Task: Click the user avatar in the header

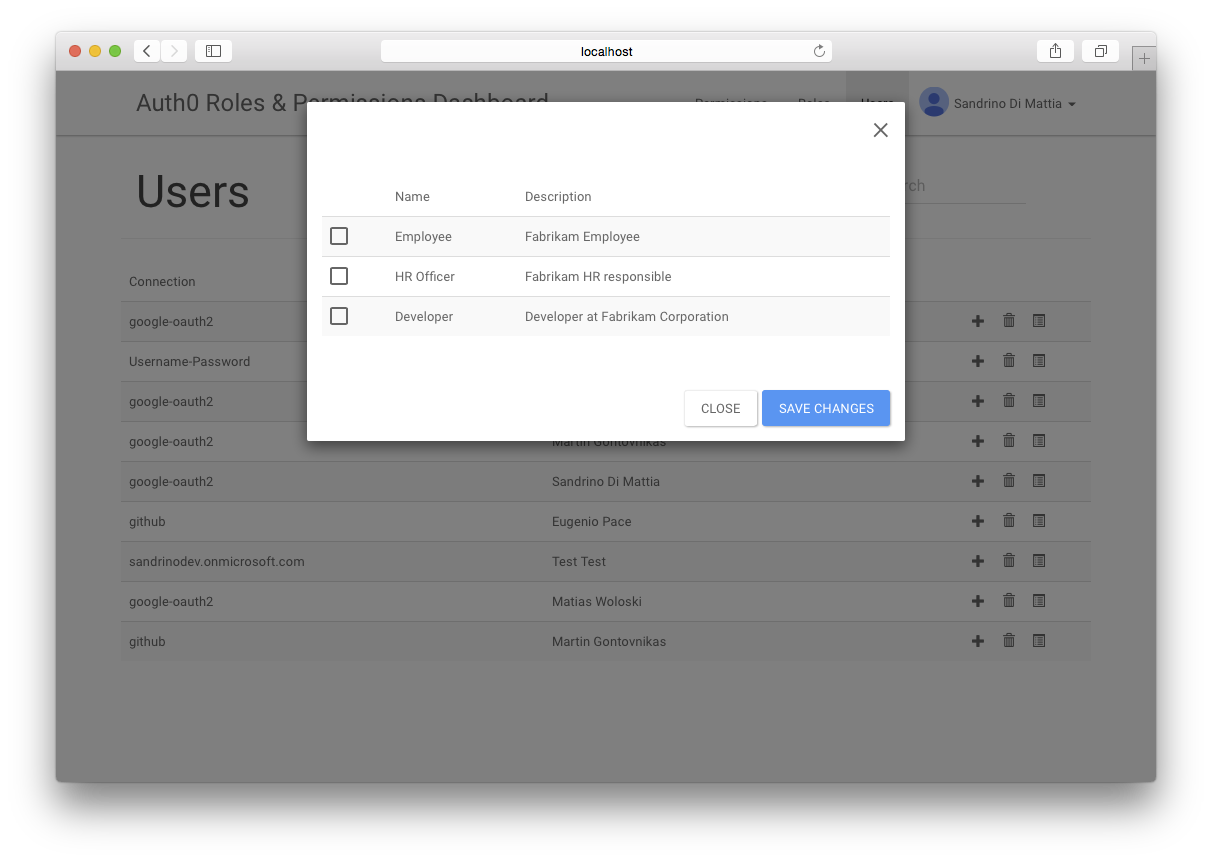Action: click(934, 103)
